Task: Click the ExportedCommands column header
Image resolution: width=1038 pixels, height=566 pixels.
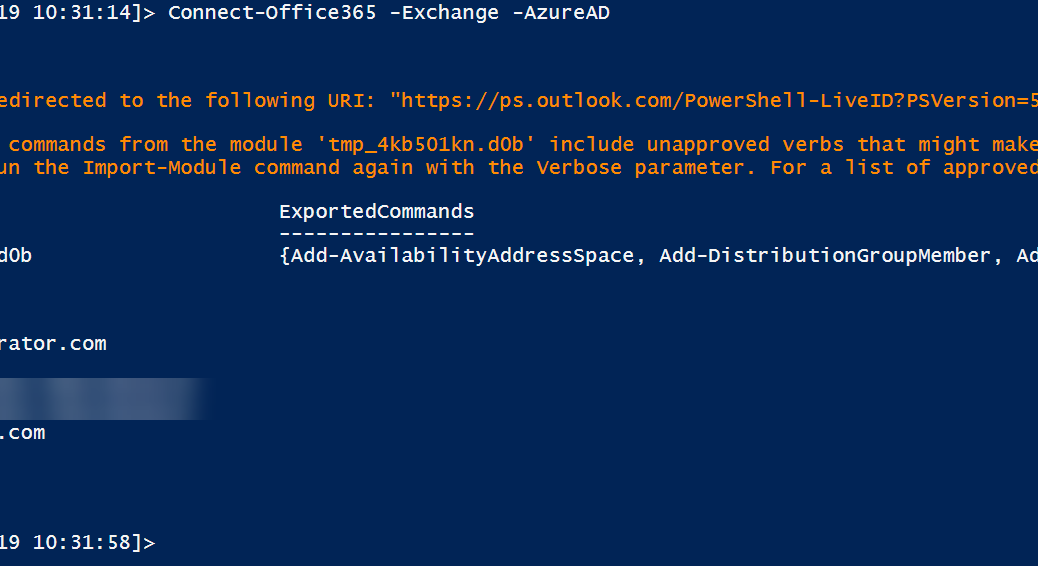Action: pos(377,211)
